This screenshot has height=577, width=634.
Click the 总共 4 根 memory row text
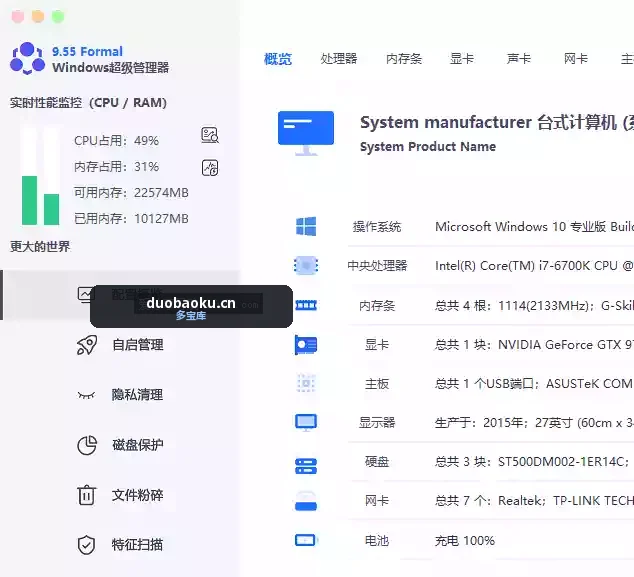(x=535, y=305)
